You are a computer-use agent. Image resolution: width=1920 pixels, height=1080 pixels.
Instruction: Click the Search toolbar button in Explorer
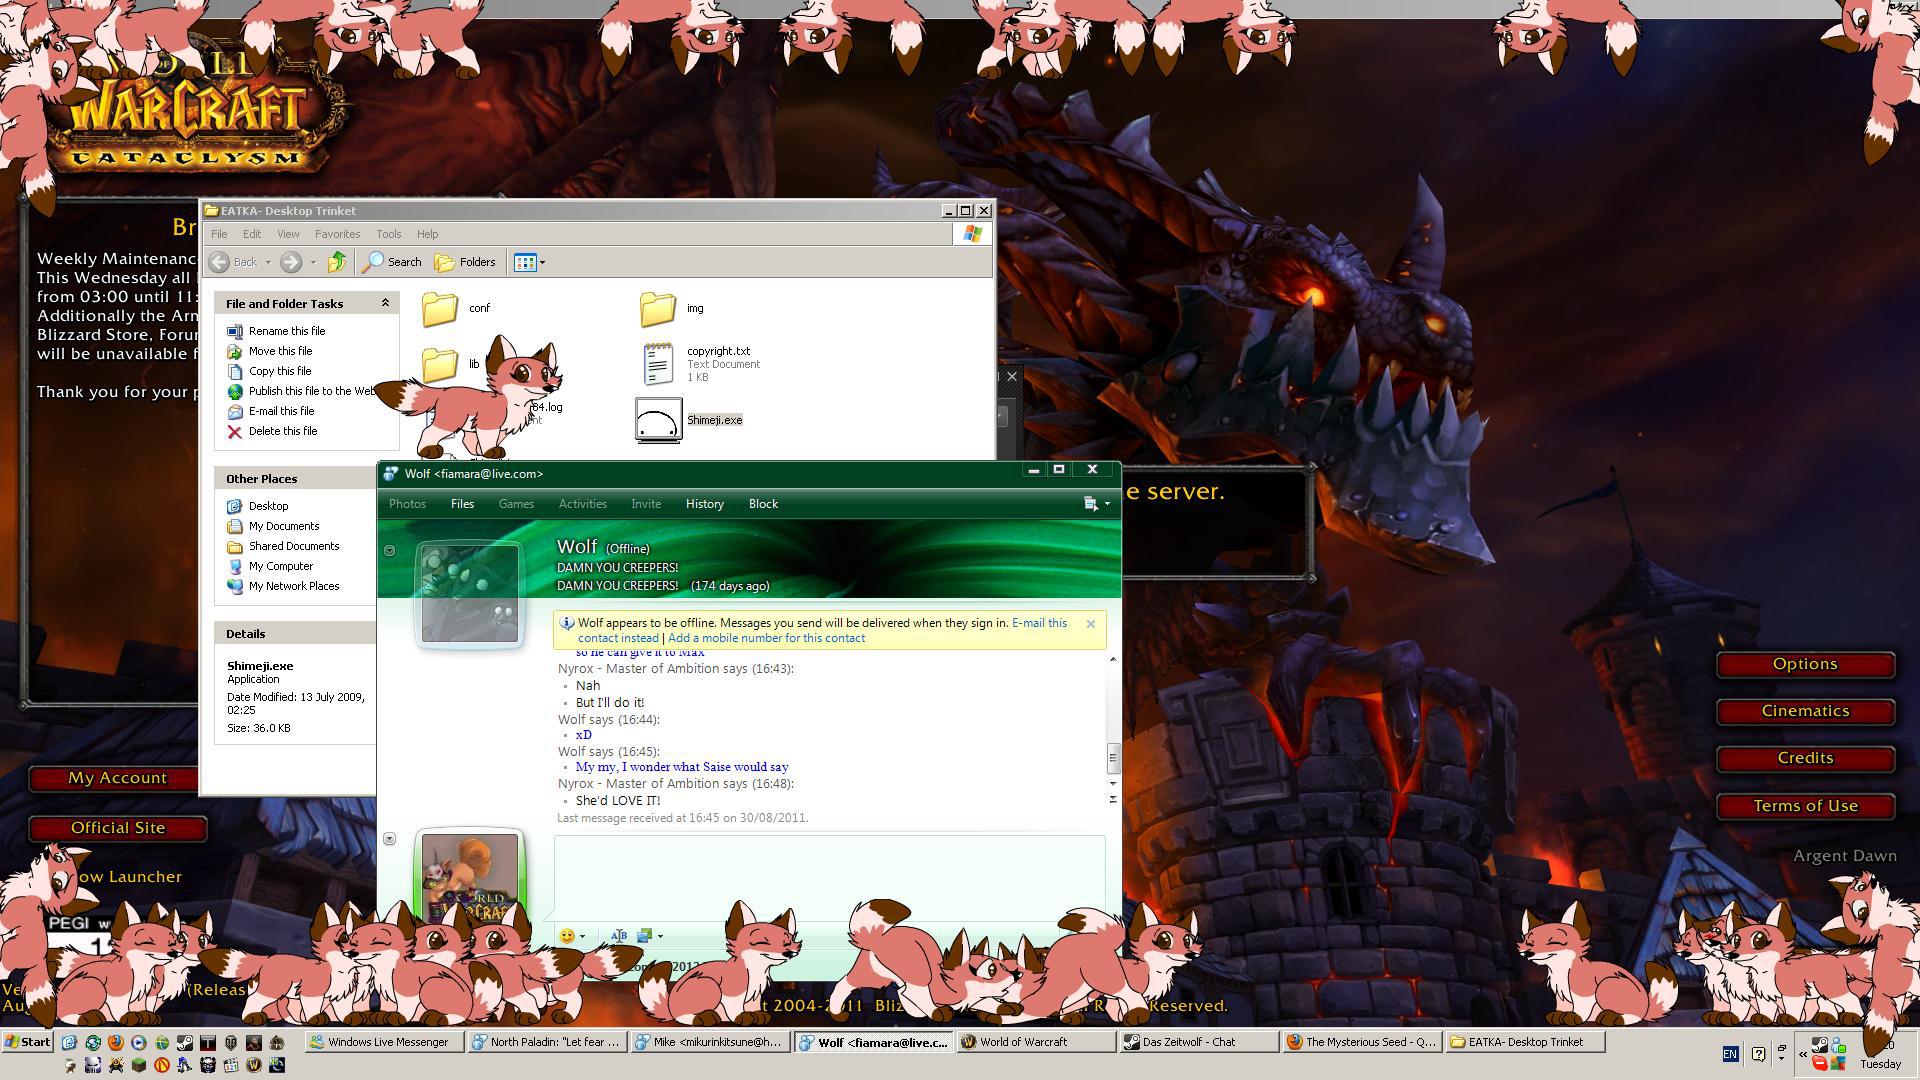point(392,262)
